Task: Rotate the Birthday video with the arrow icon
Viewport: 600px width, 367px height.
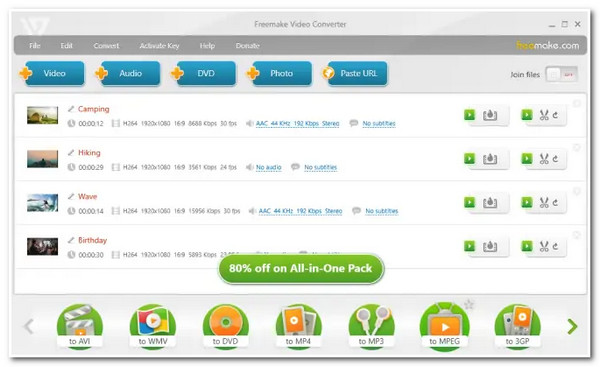Action: [555, 246]
